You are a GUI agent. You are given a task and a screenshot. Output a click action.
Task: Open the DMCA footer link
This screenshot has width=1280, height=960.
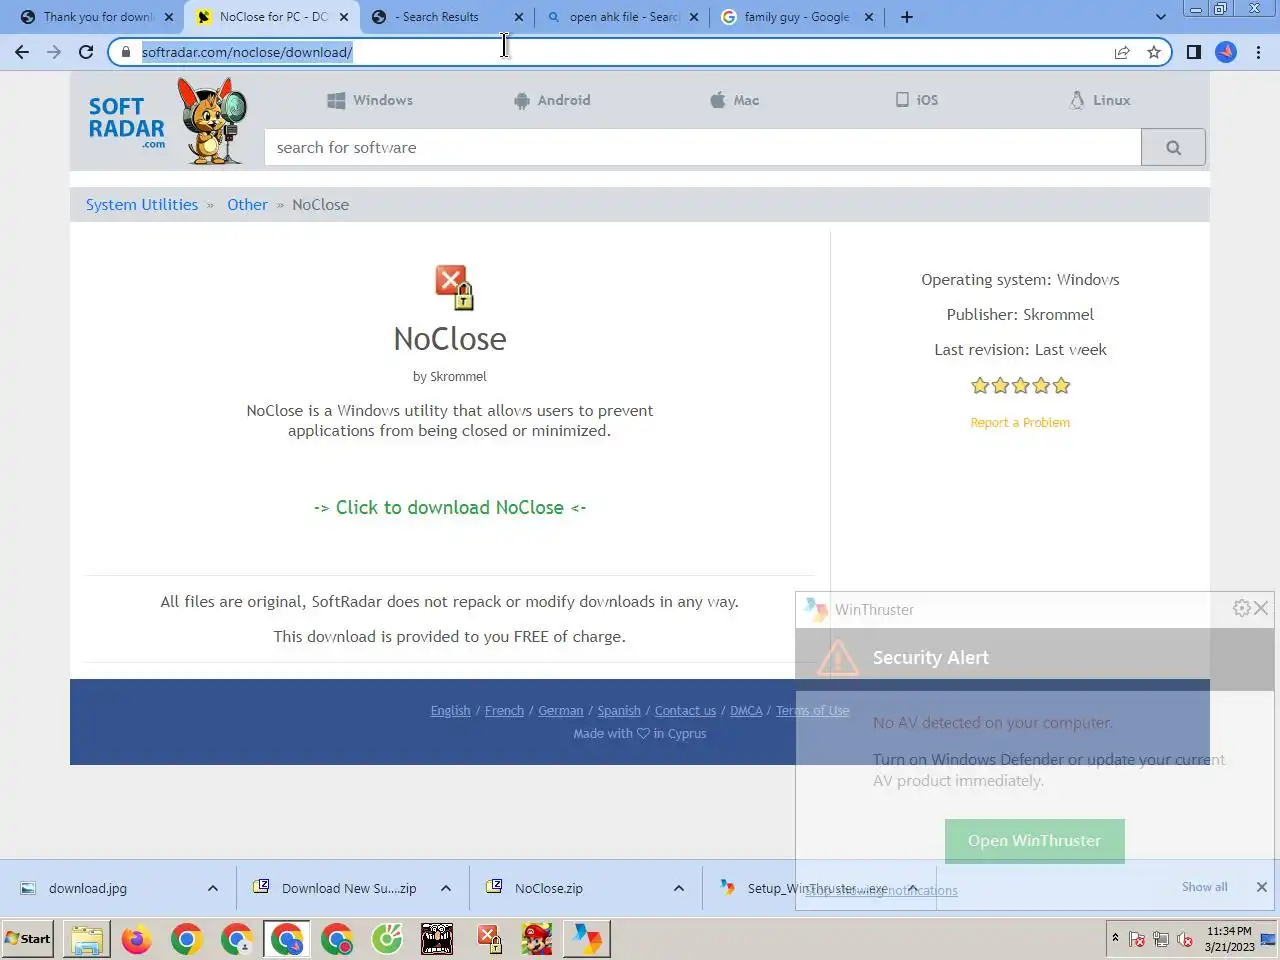[x=746, y=710]
